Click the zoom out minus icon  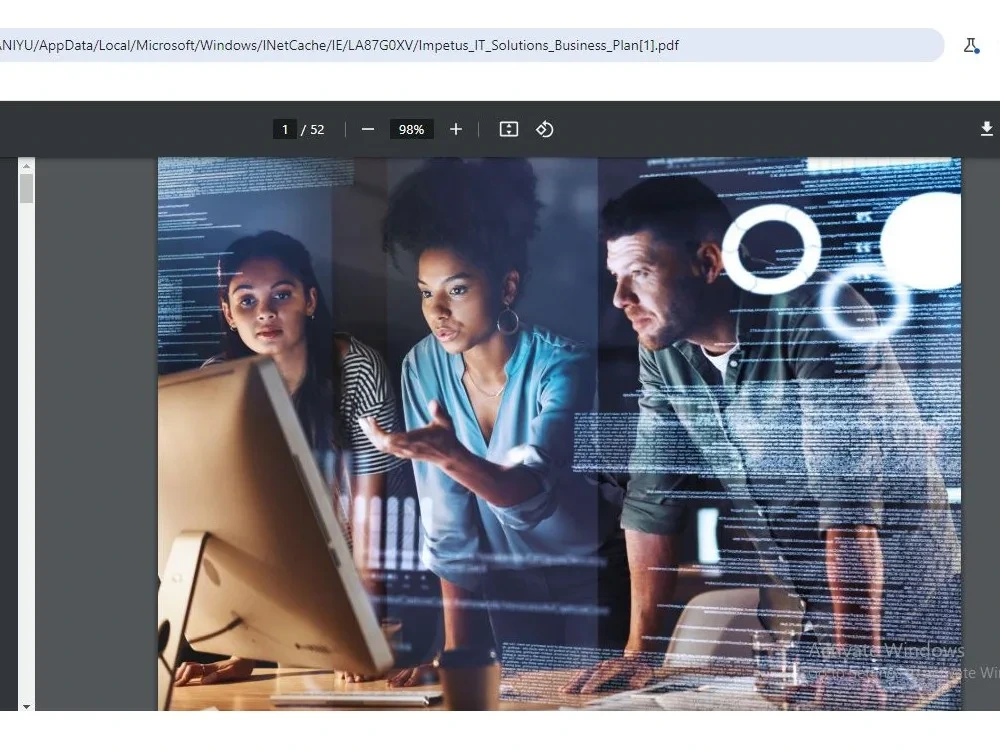point(367,129)
